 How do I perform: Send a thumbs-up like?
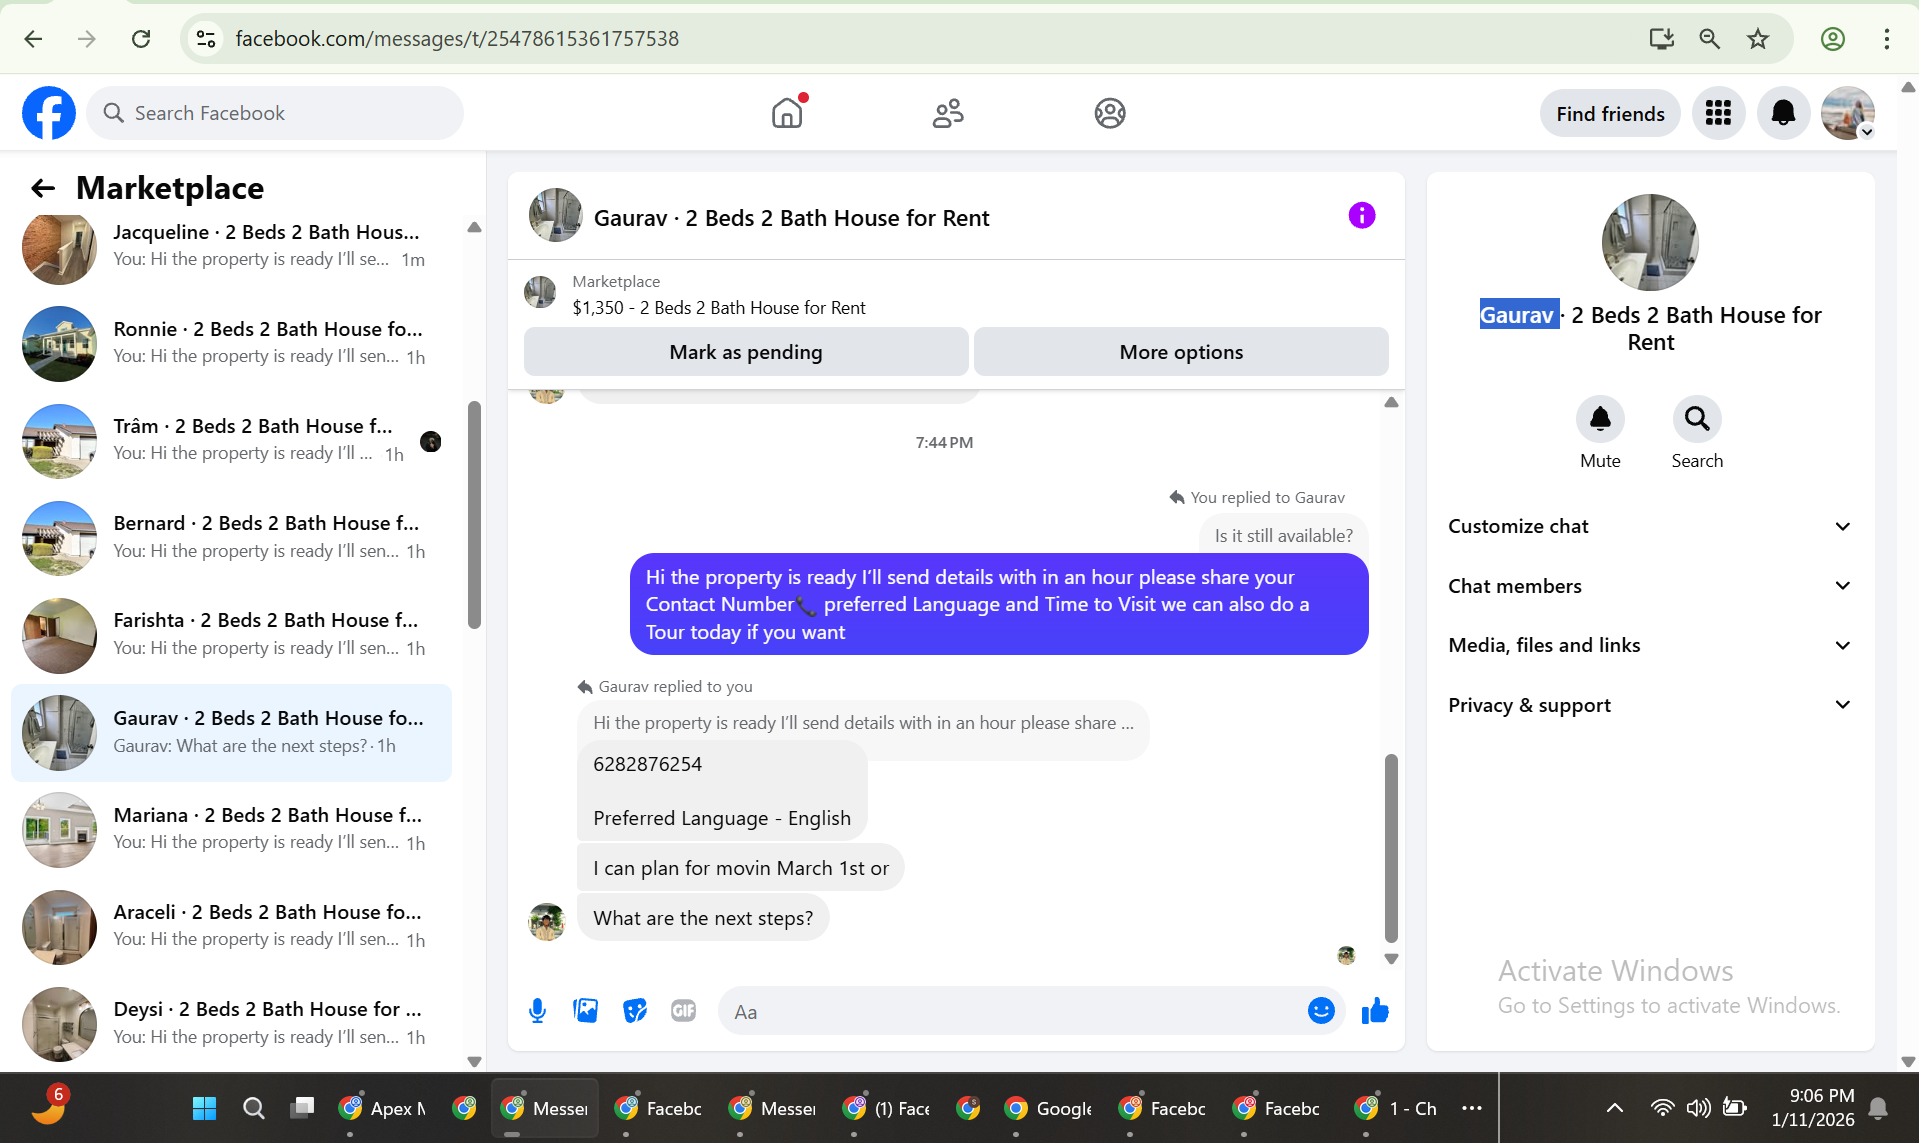(x=1375, y=1011)
